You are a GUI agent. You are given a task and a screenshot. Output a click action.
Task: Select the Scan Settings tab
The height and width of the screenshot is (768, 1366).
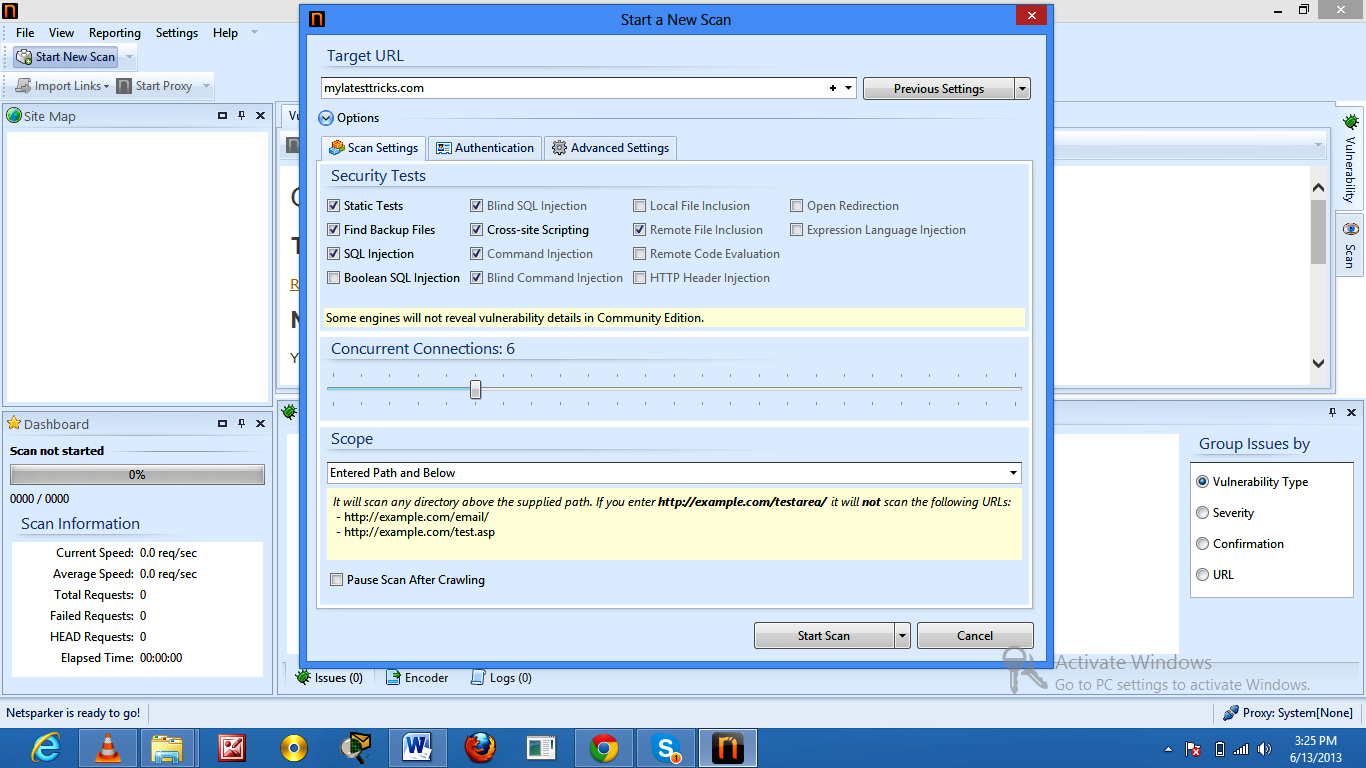tap(374, 148)
